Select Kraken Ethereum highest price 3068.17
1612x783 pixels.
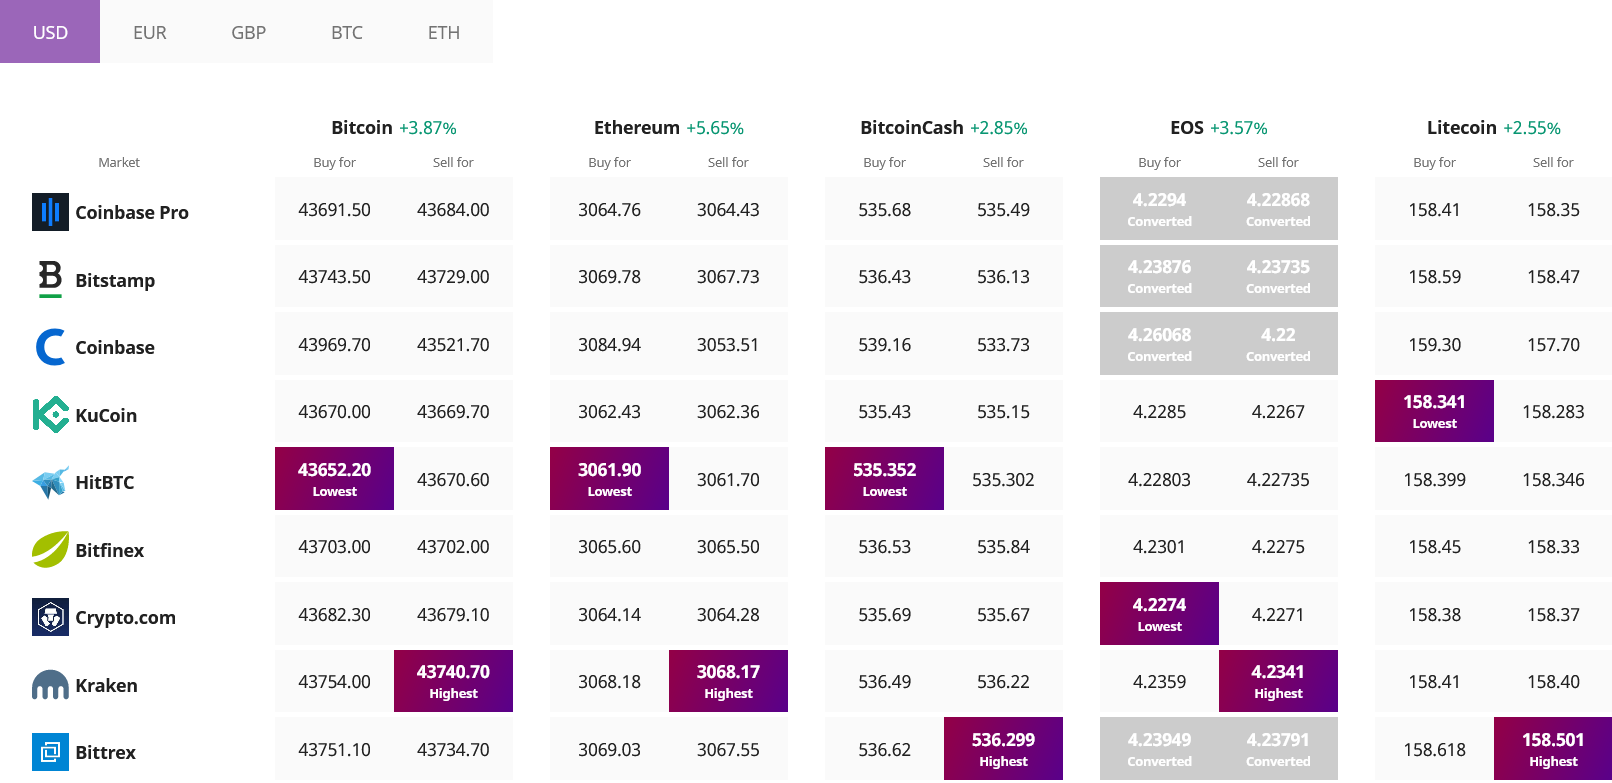[x=728, y=681]
